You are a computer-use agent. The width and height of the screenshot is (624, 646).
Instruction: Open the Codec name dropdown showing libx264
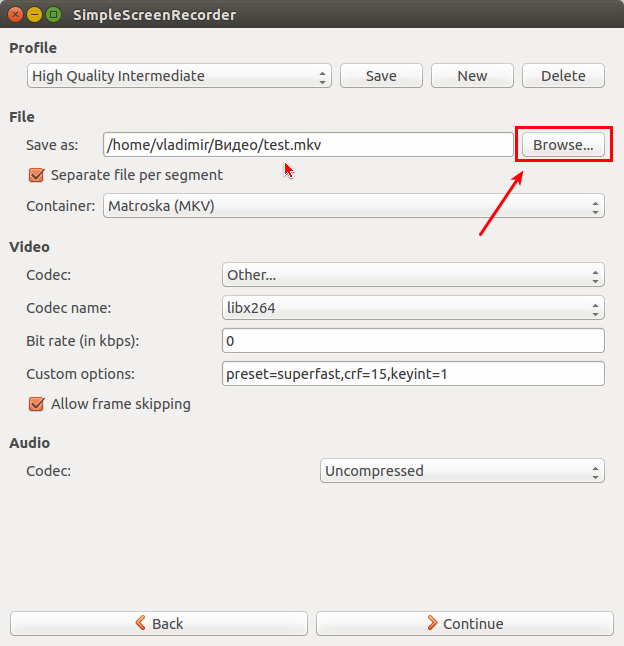click(413, 308)
